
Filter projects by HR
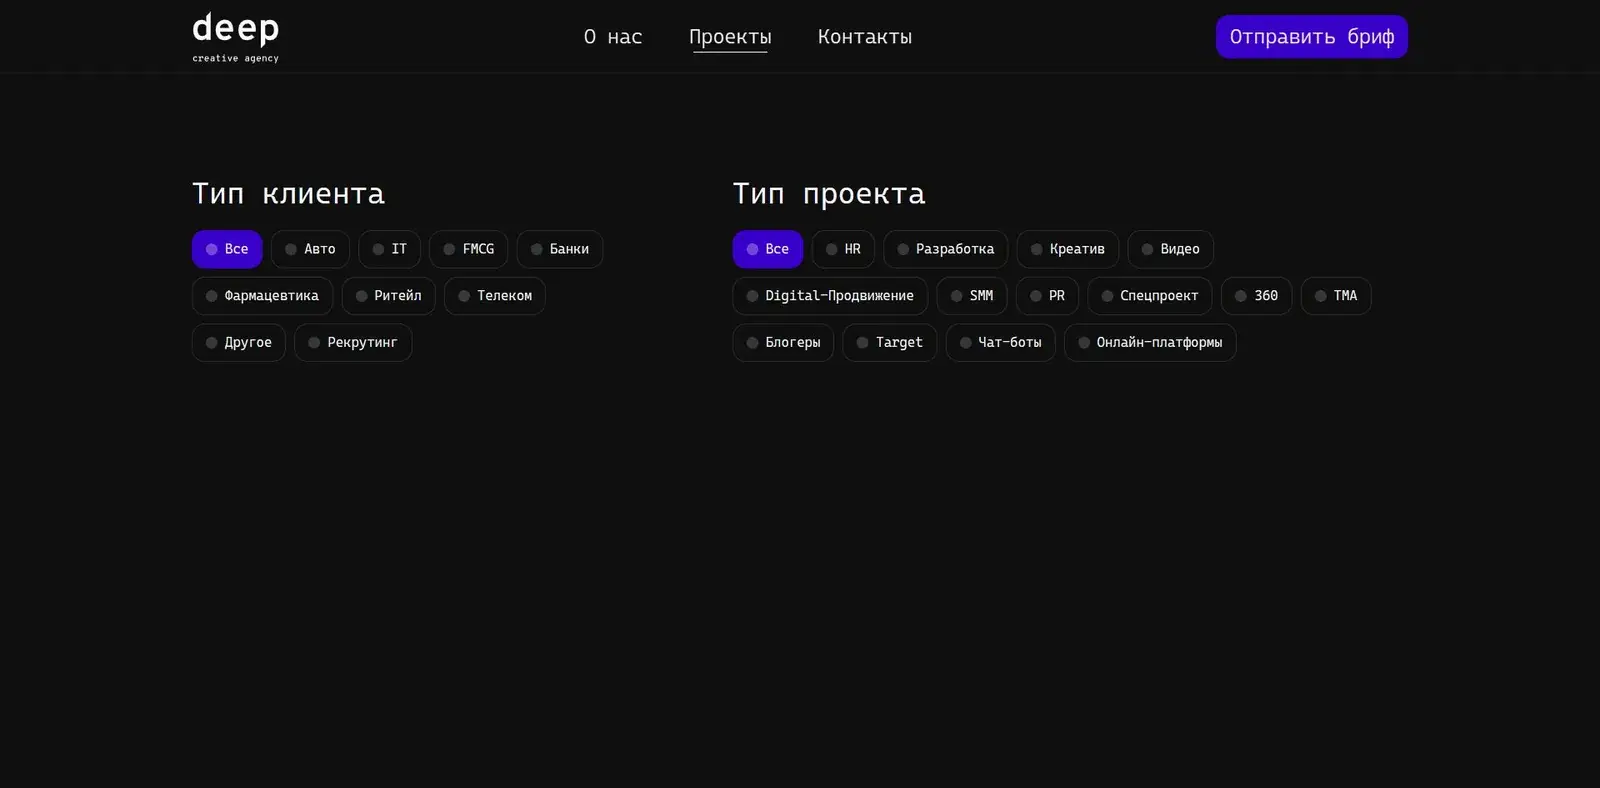coord(843,249)
